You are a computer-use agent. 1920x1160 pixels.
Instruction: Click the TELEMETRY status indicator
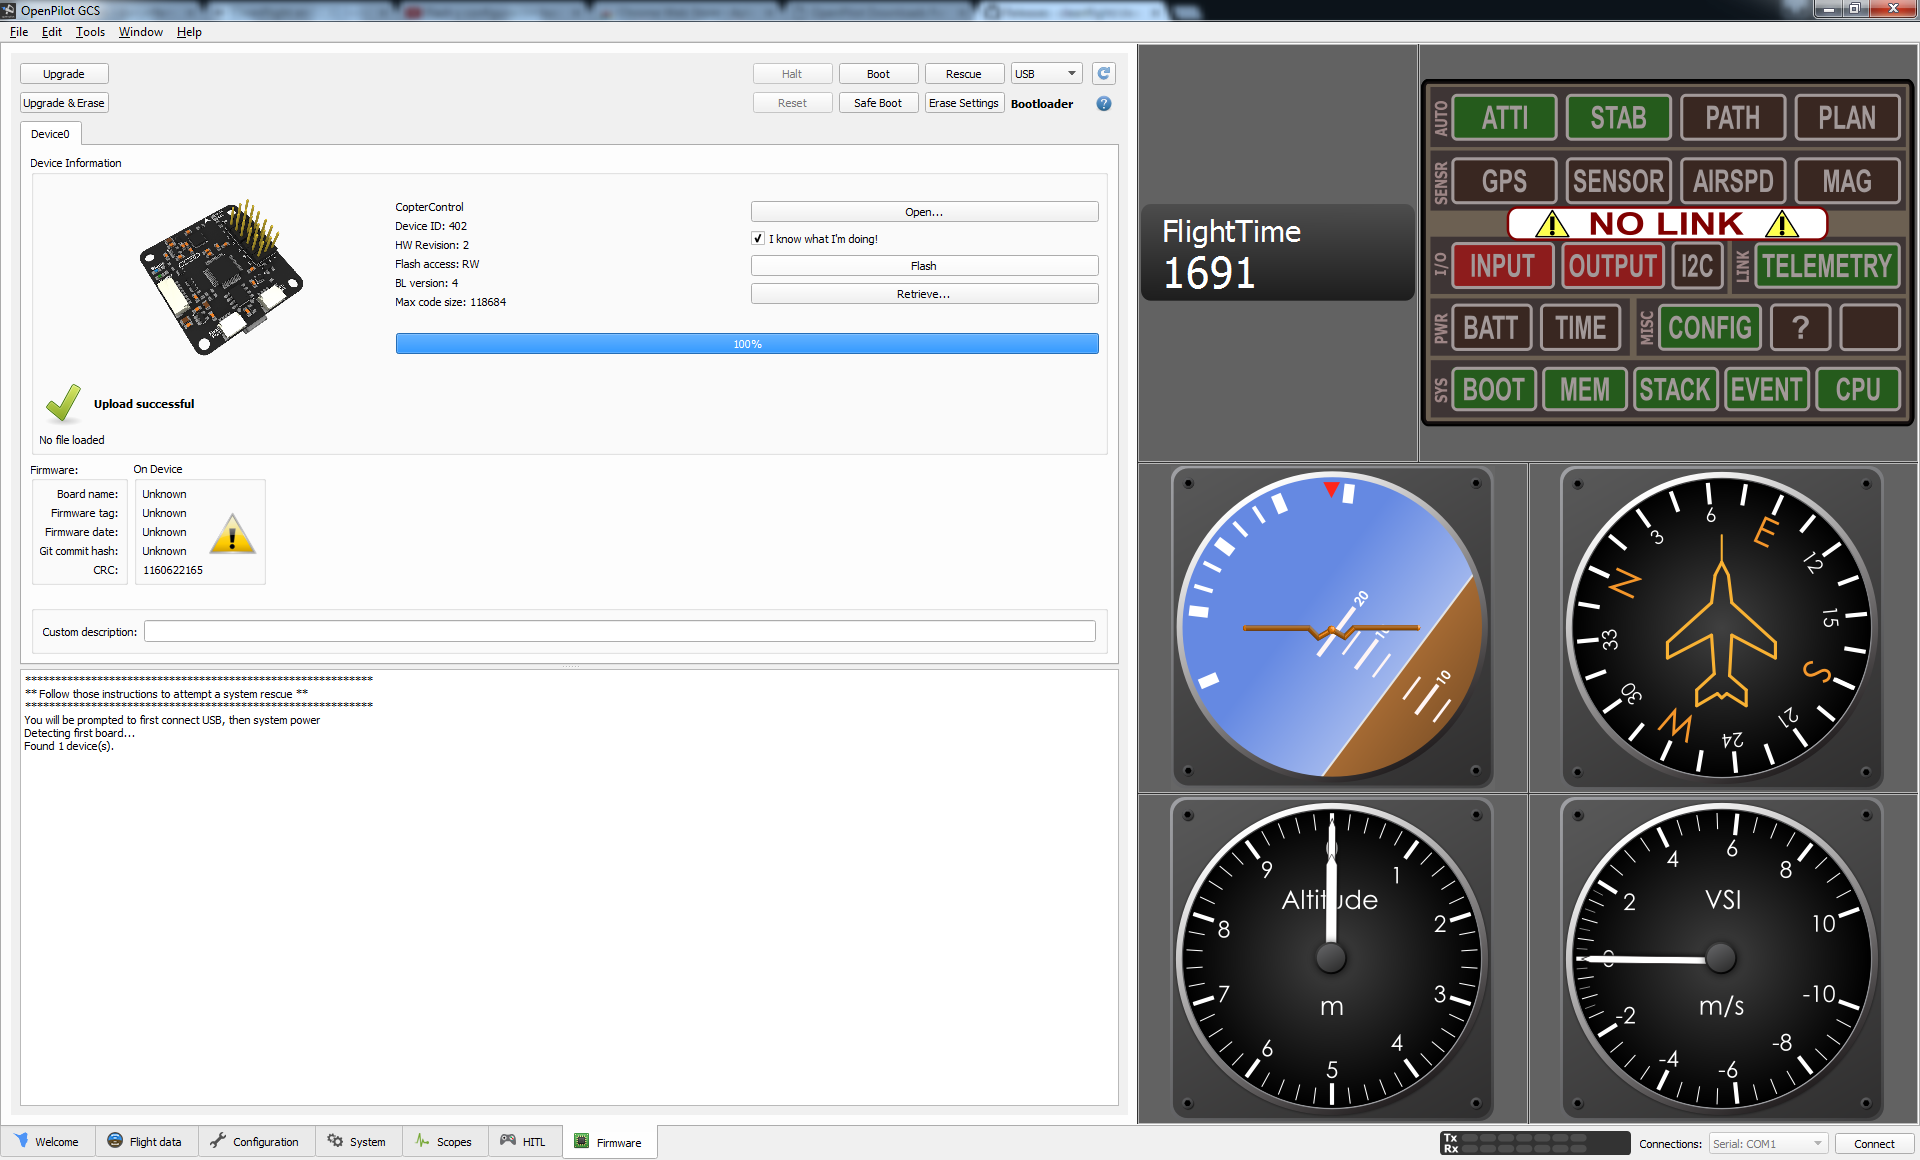[x=1826, y=266]
